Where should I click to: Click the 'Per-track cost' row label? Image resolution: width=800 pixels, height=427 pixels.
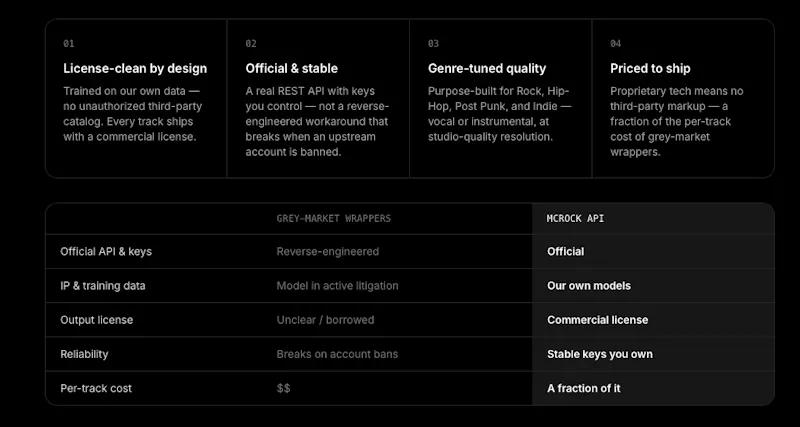point(96,388)
